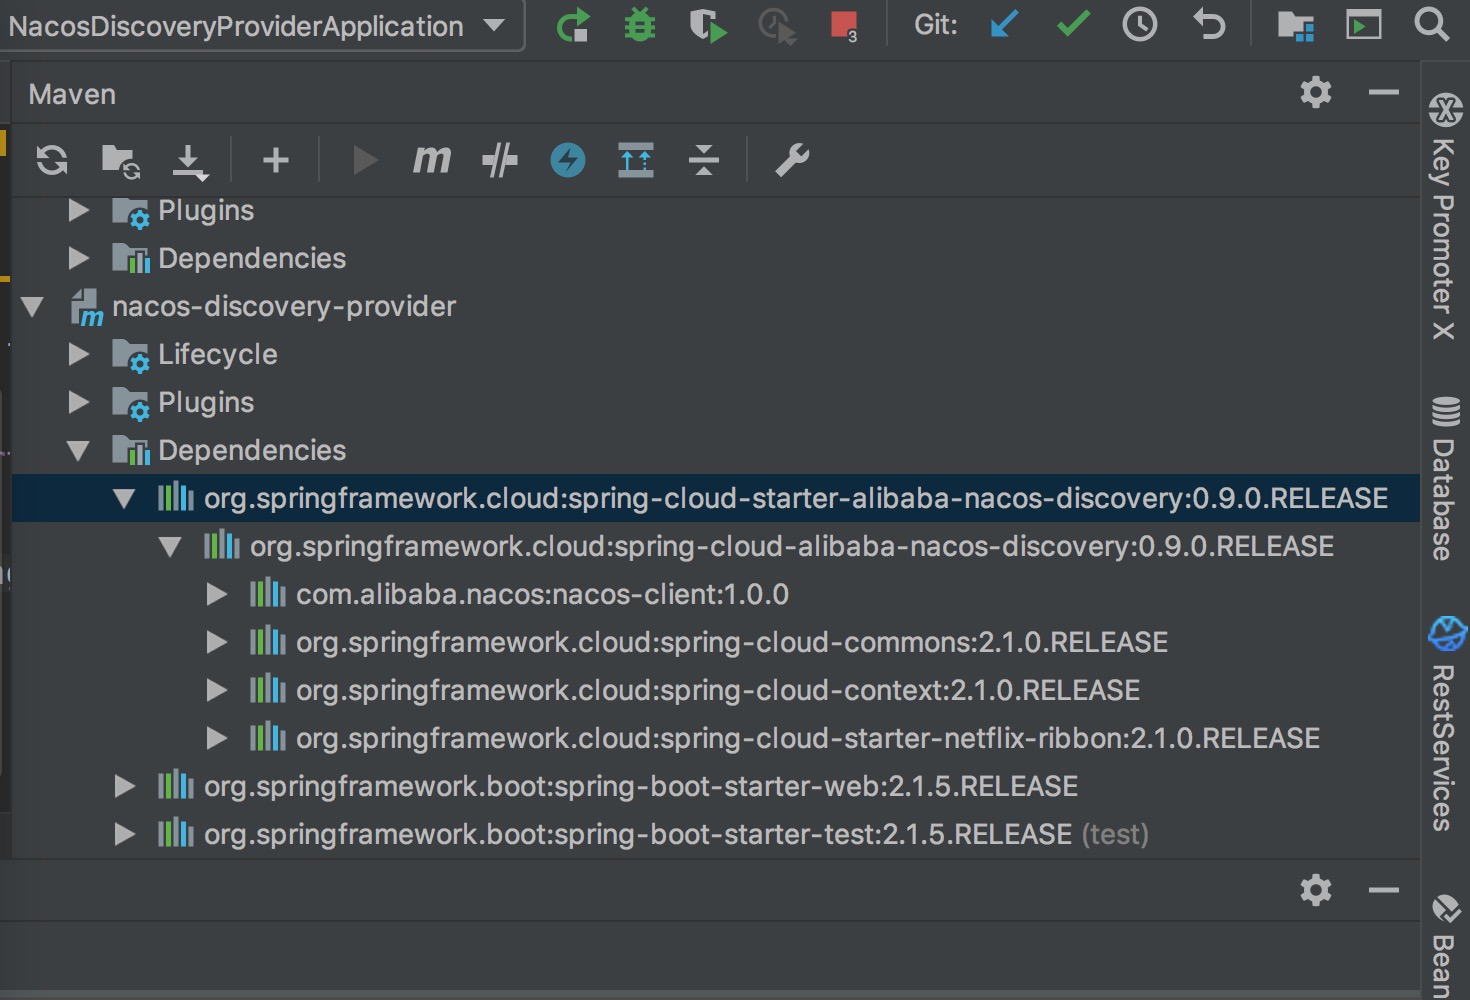Select spring-cloud-alibaba-nacos-discovery:0.9.0.RELEASE row

(x=716, y=546)
